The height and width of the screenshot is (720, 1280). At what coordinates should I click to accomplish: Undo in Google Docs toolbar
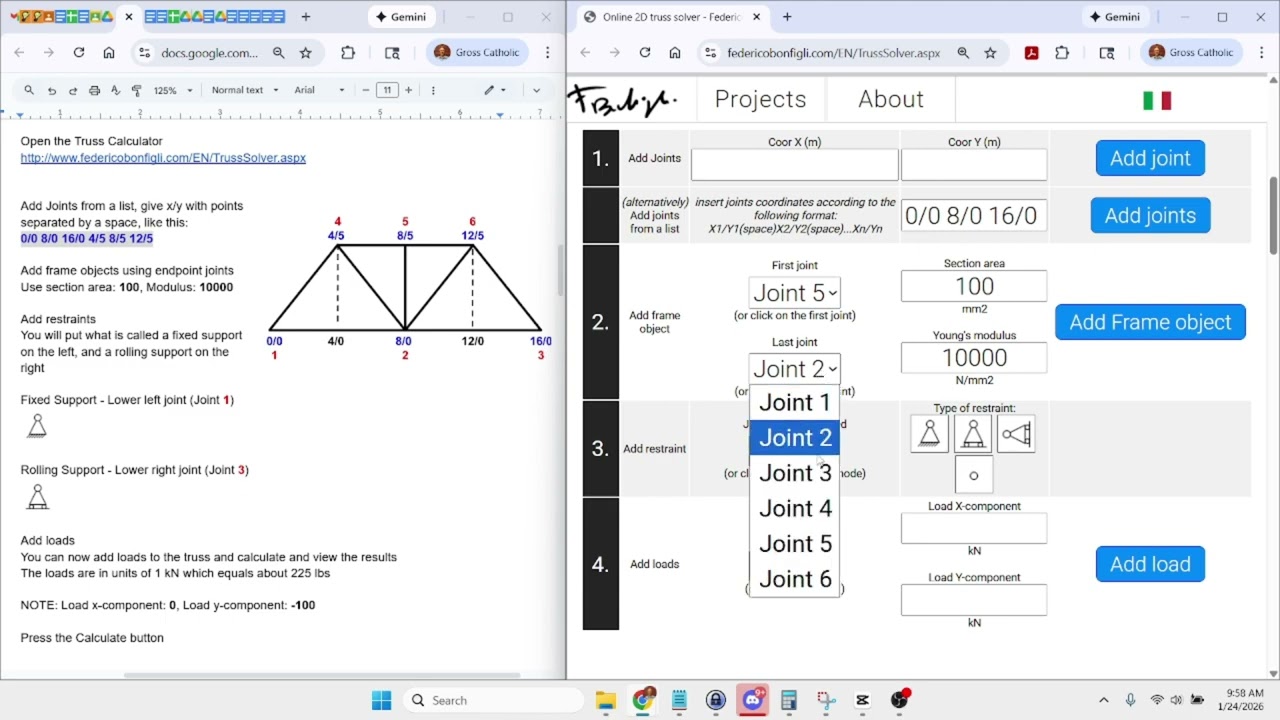tap(52, 90)
